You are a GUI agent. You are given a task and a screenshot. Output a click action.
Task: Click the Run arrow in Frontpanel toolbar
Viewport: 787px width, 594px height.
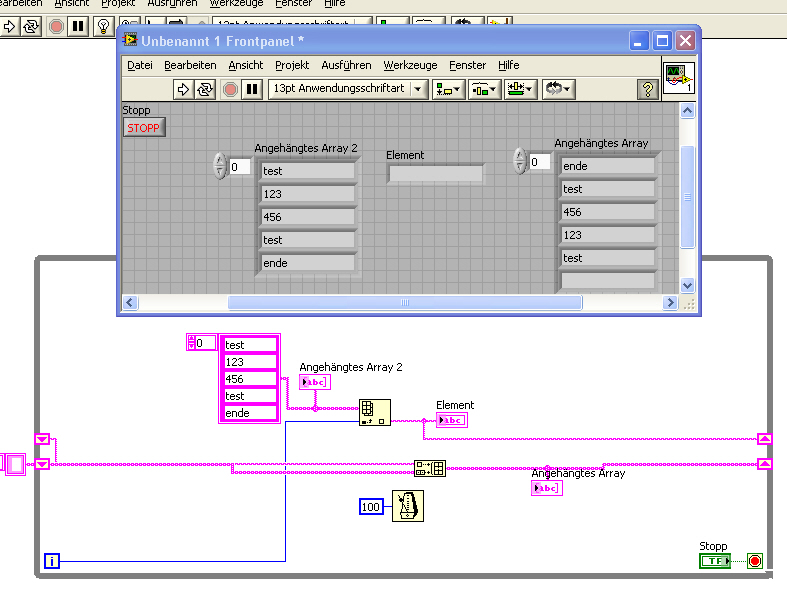pyautogui.click(x=183, y=89)
